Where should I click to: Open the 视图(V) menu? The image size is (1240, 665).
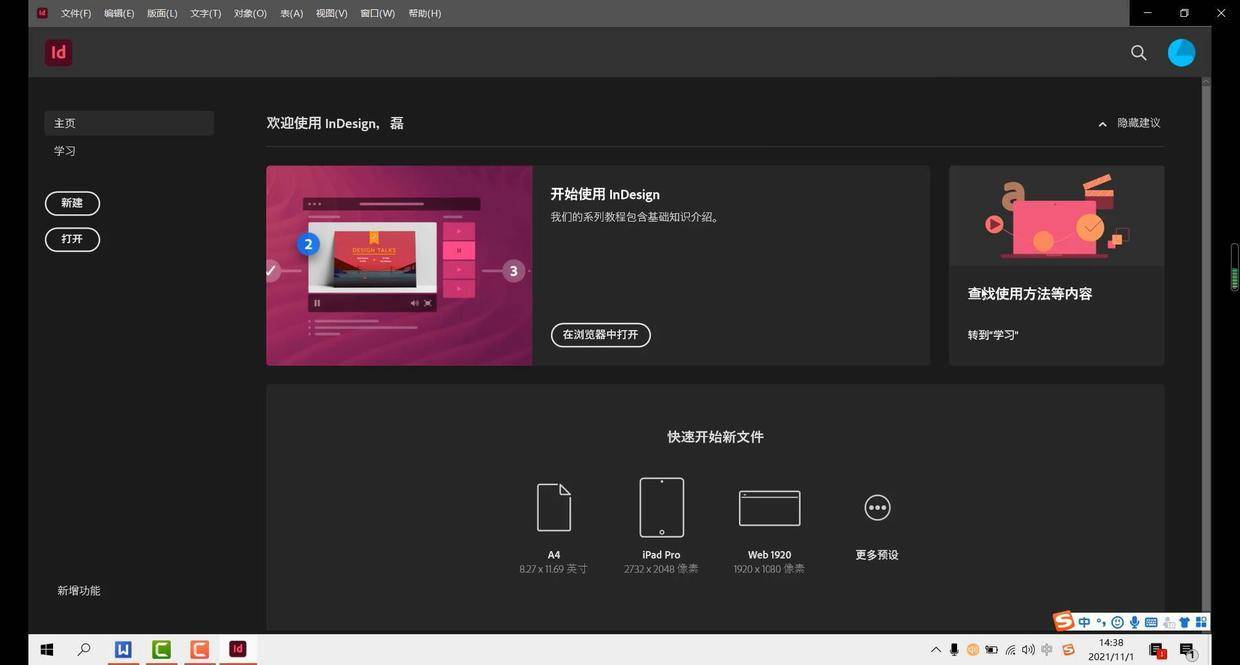(x=331, y=13)
